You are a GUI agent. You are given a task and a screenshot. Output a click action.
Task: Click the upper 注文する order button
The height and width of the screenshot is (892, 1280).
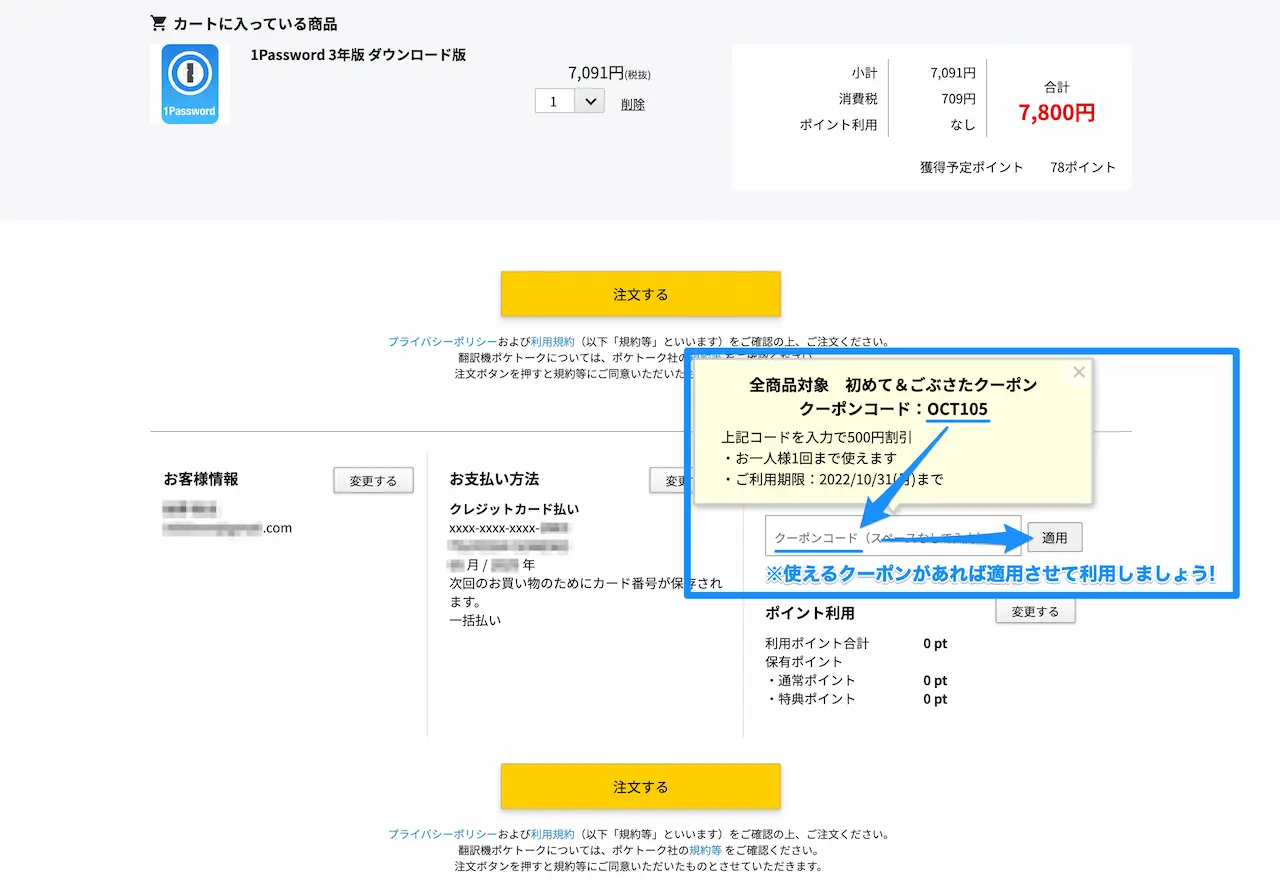tap(640, 294)
